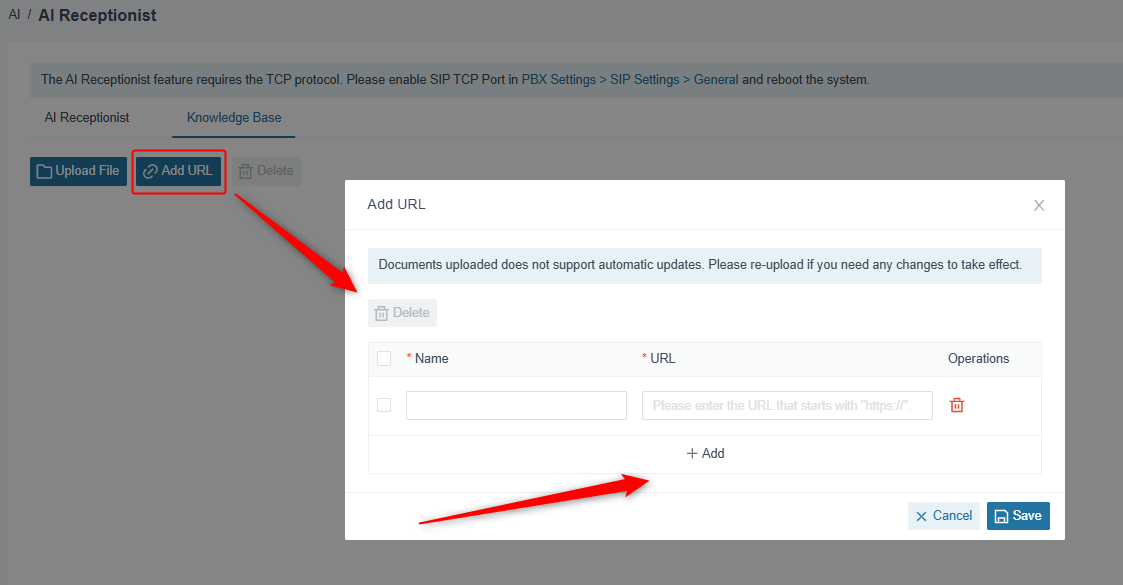Screen dimensions: 1123x585
Task: Click the Delete button inside the dialog
Action: tap(403, 313)
